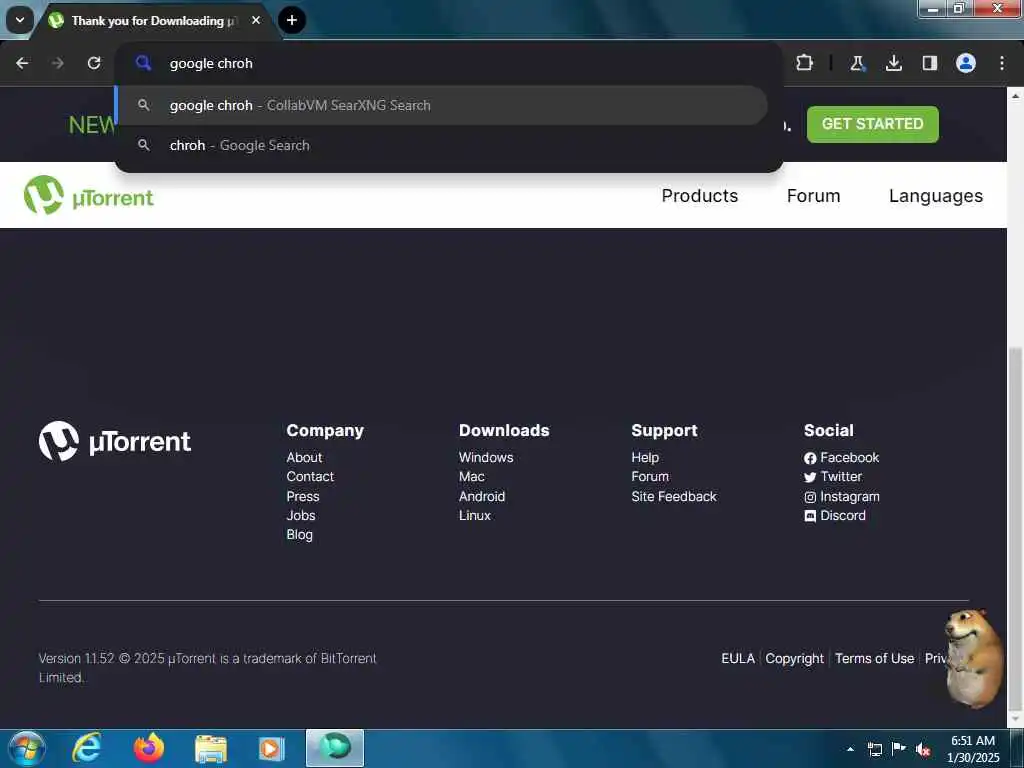Open Windows Media Player from taskbar
Image resolution: width=1024 pixels, height=768 pixels.
coord(271,748)
